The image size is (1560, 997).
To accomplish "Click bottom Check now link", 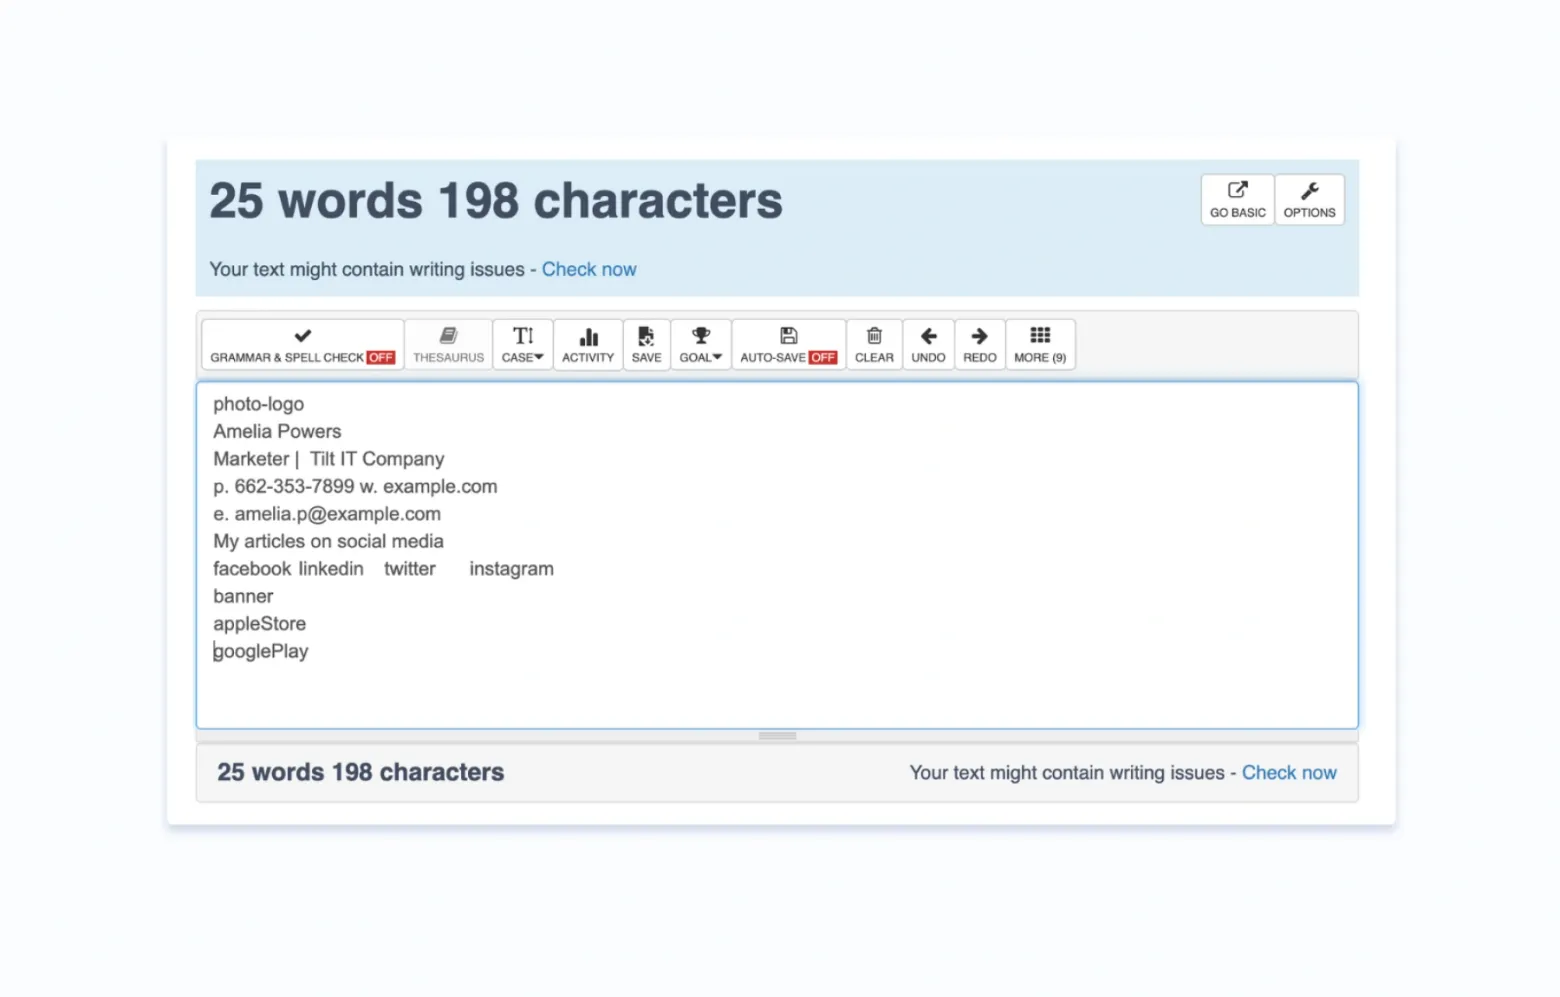I will (1289, 773).
